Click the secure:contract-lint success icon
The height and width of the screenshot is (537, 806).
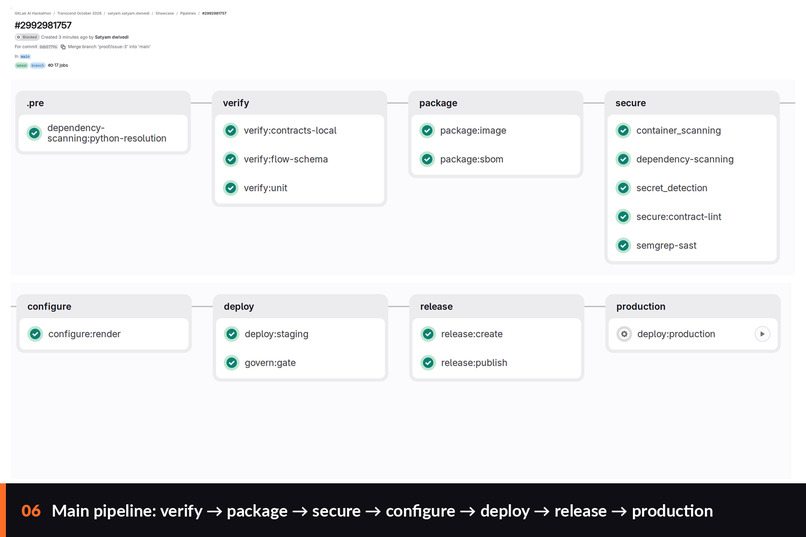(x=624, y=217)
